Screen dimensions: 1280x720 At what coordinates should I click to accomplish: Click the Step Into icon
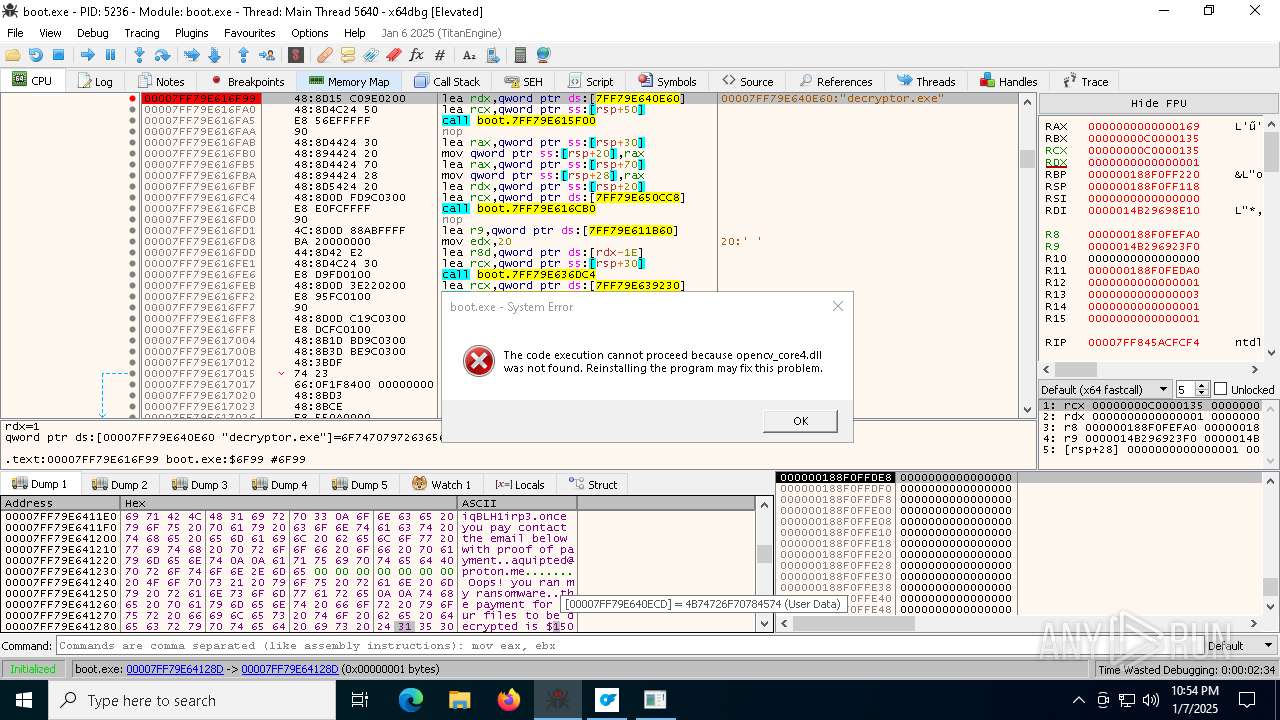(x=140, y=55)
